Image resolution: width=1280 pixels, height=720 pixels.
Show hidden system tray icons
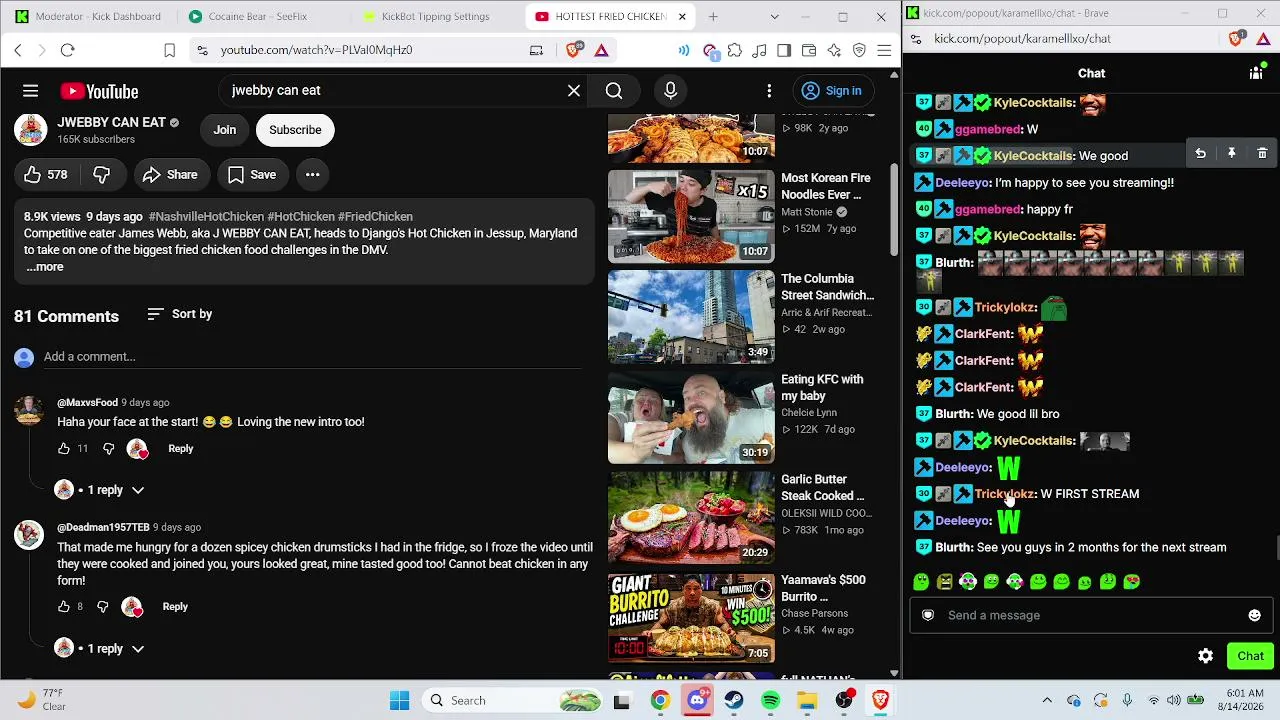pyautogui.click(x=1047, y=701)
